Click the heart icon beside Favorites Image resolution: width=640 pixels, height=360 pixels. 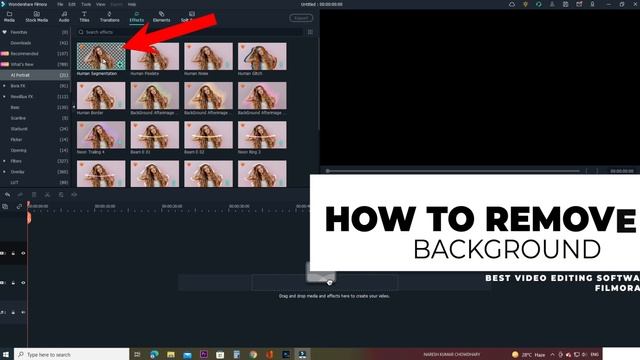[x=4, y=32]
